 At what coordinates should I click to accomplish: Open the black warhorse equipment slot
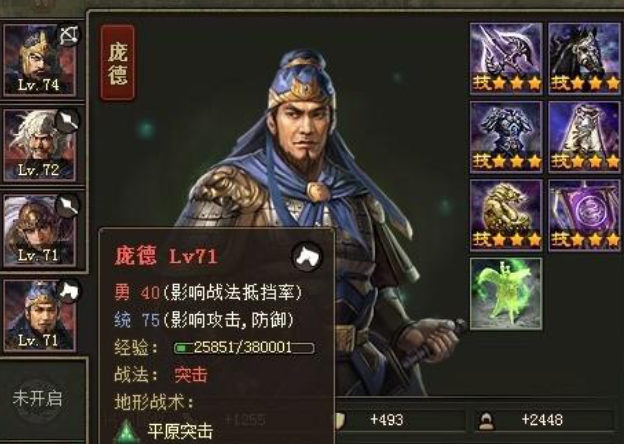[x=584, y=58]
